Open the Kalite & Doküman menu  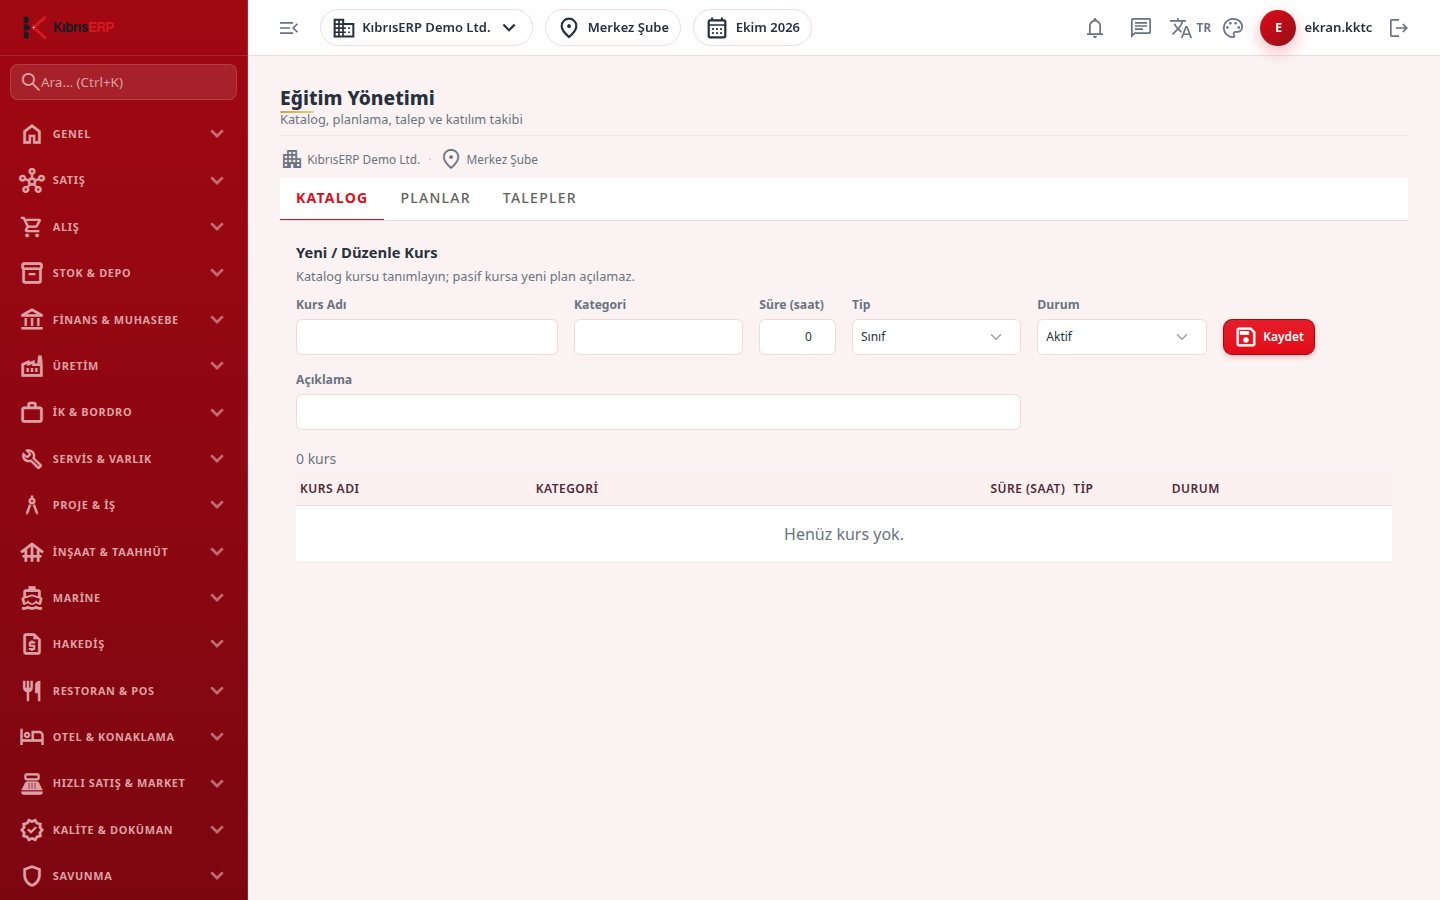coord(124,830)
